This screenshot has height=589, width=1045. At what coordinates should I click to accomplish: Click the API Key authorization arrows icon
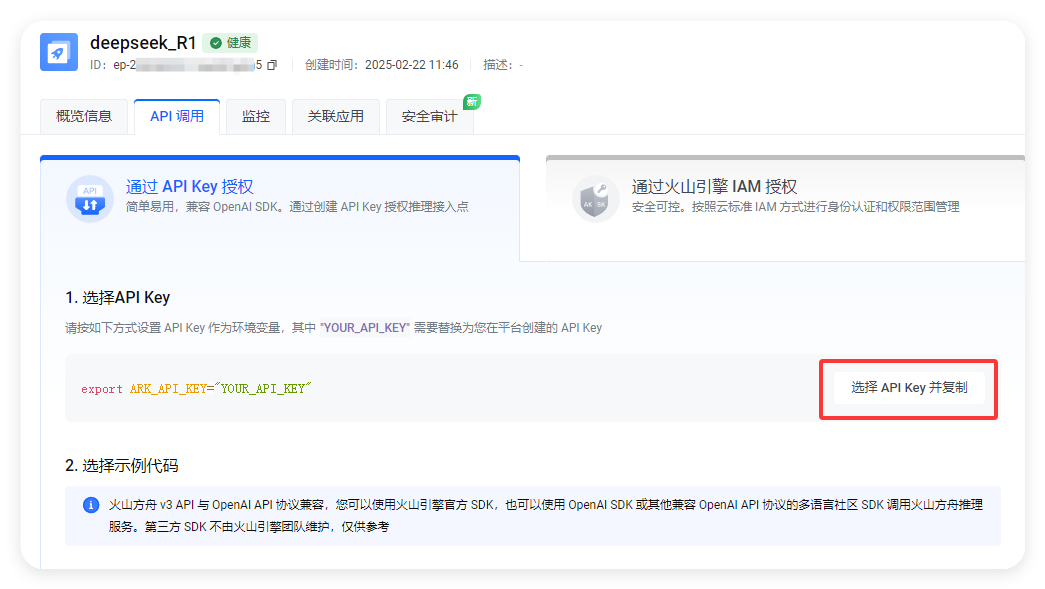pyautogui.click(x=90, y=199)
